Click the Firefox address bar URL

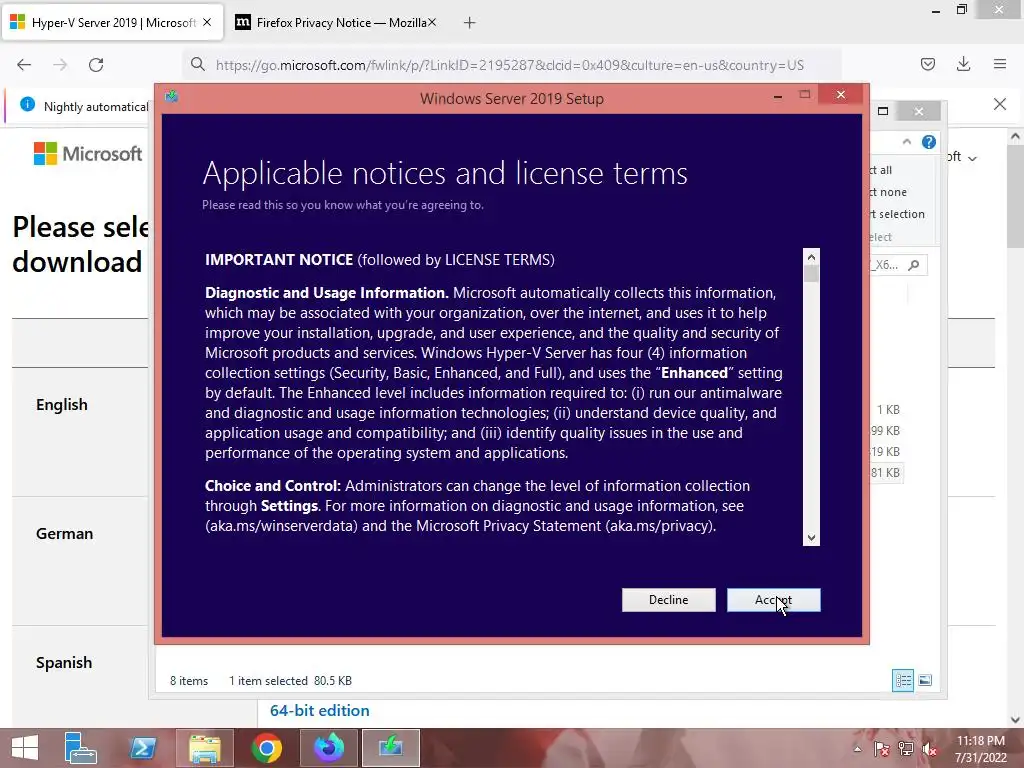tap(509, 65)
